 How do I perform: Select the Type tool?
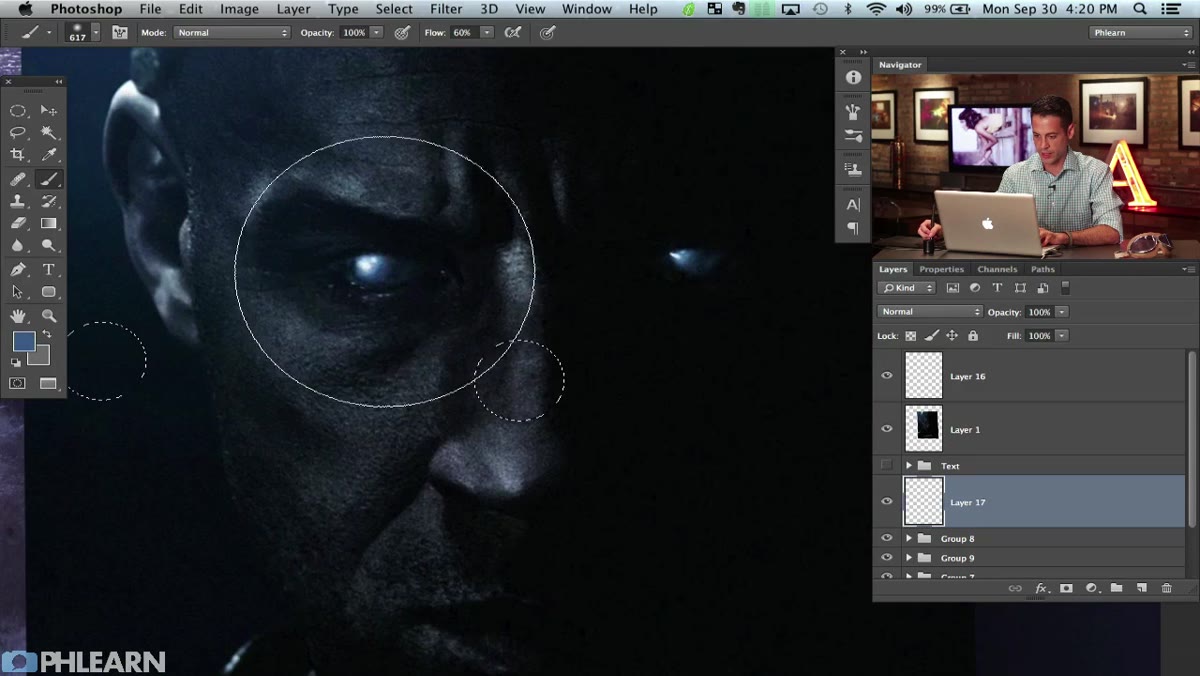click(48, 270)
